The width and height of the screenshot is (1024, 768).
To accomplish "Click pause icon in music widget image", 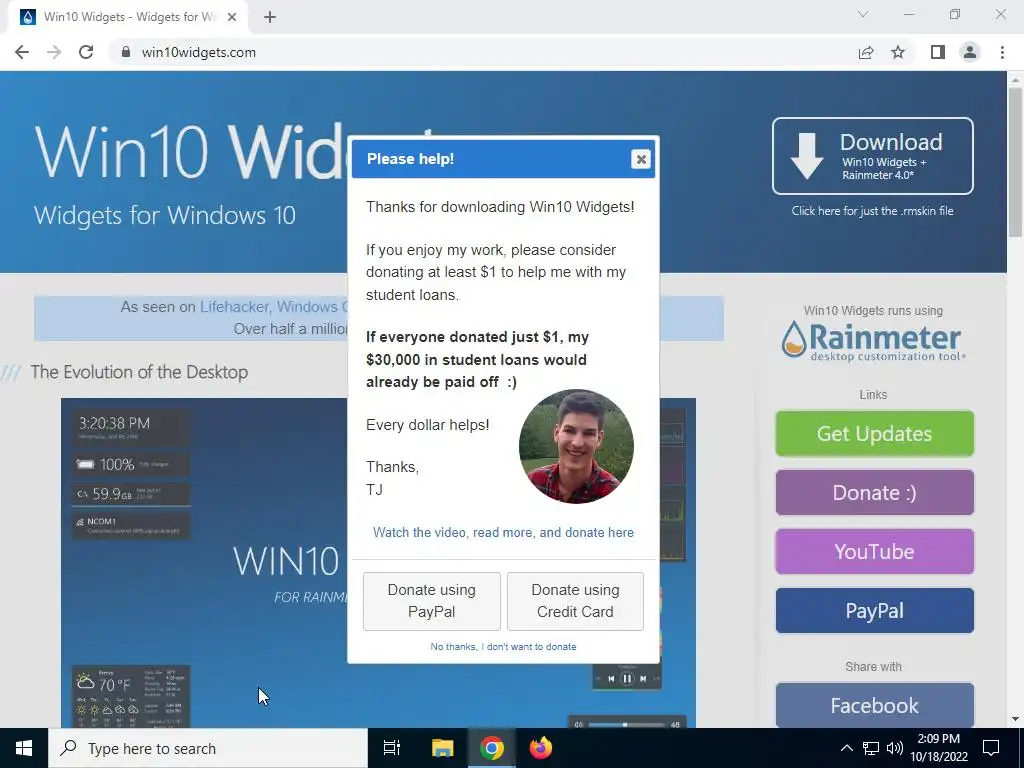I will [x=626, y=679].
